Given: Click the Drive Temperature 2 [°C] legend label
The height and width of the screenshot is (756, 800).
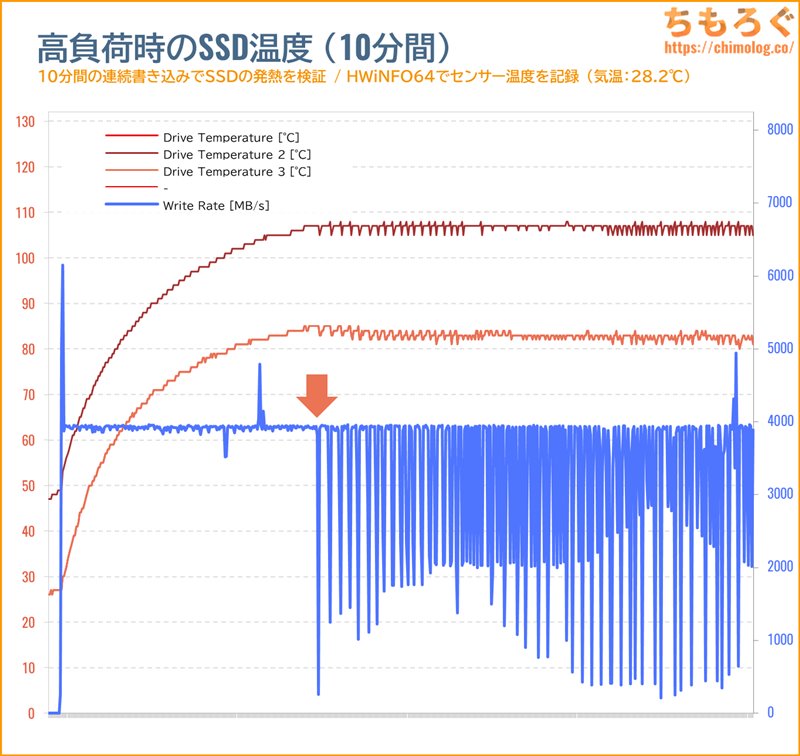Looking at the screenshot, I should [237, 155].
